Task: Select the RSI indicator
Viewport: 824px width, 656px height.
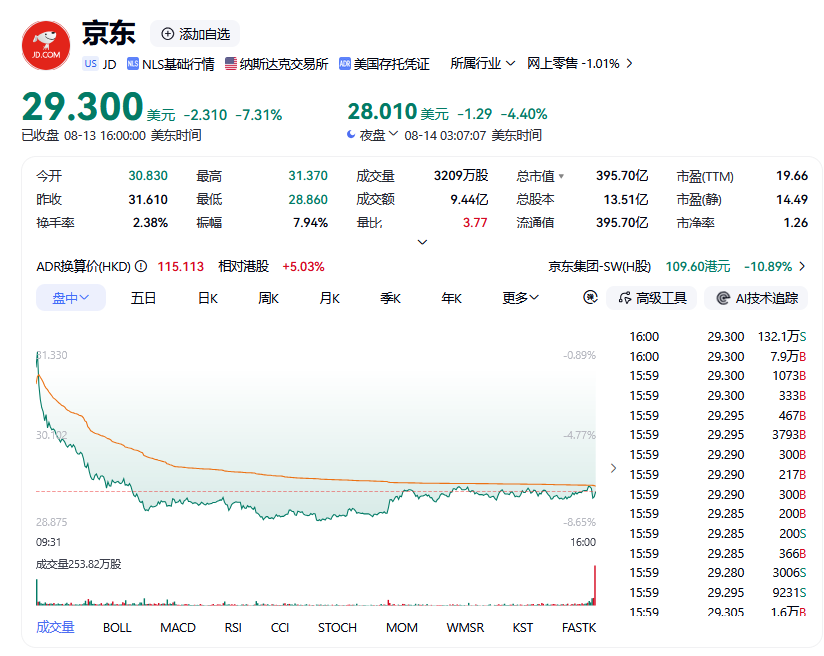Action: (x=233, y=628)
